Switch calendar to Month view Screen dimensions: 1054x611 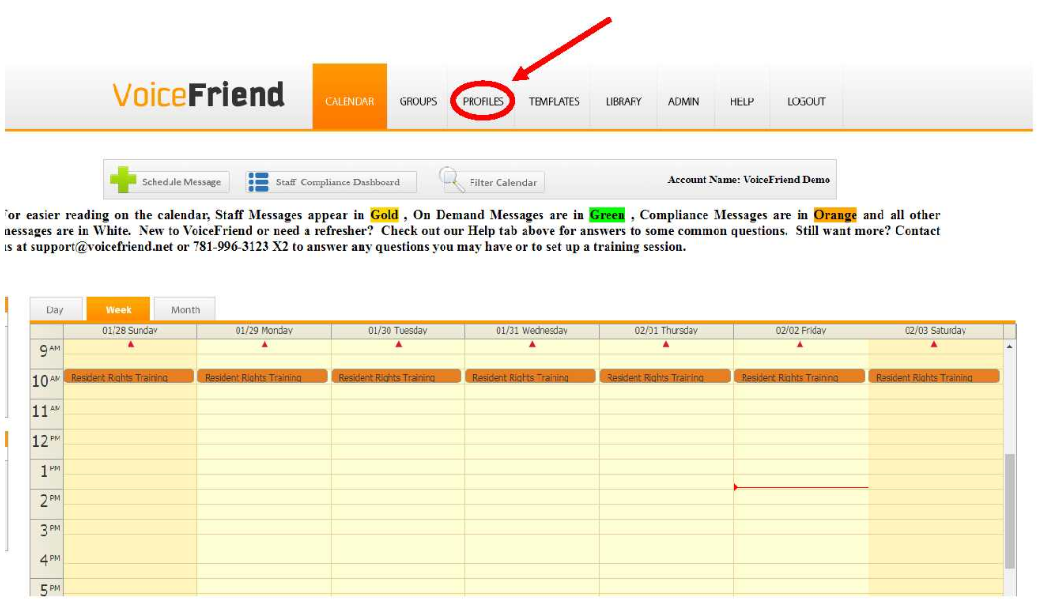pyautogui.click(x=185, y=309)
